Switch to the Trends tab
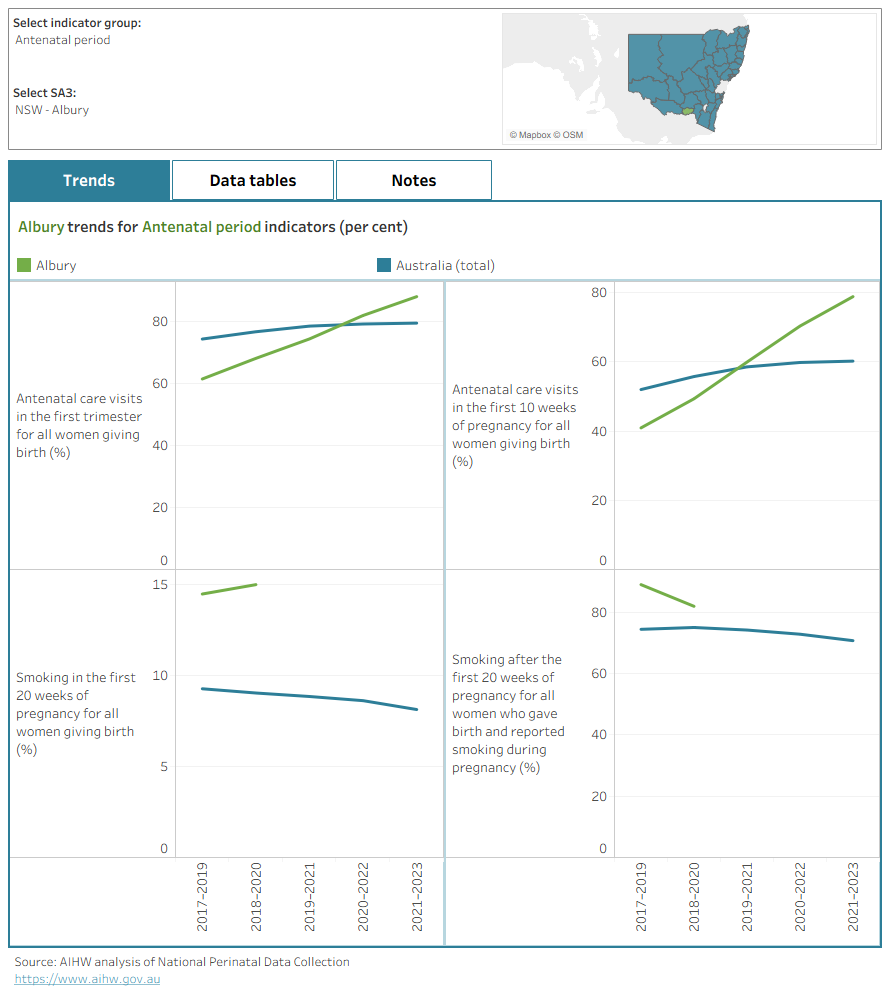Viewport: 890px width, 1000px height. (89, 180)
